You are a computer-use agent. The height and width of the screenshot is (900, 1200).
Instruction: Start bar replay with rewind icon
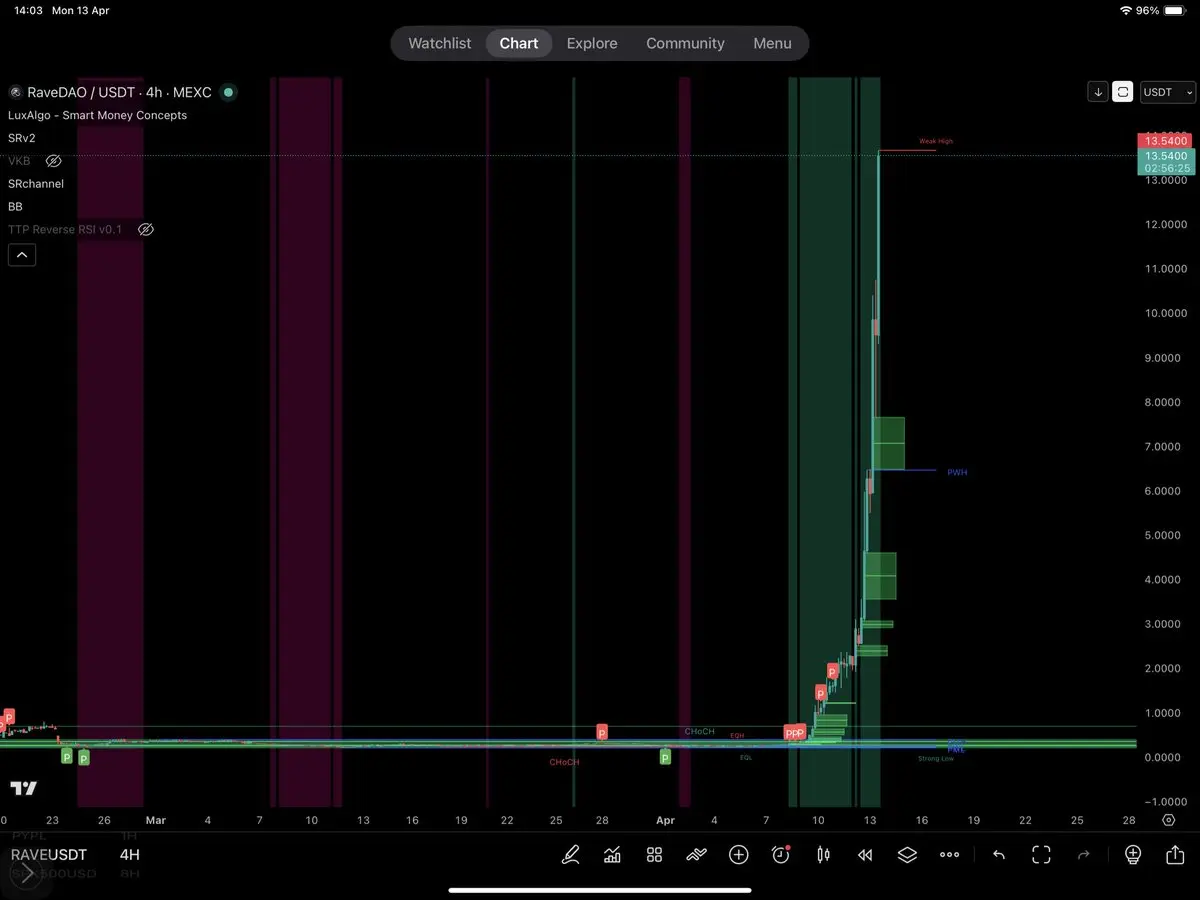[865, 855]
